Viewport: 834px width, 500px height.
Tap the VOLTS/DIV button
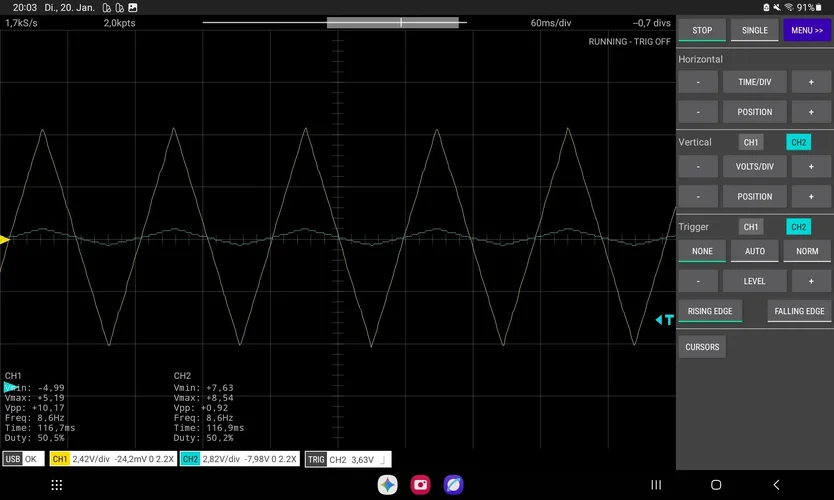[754, 166]
